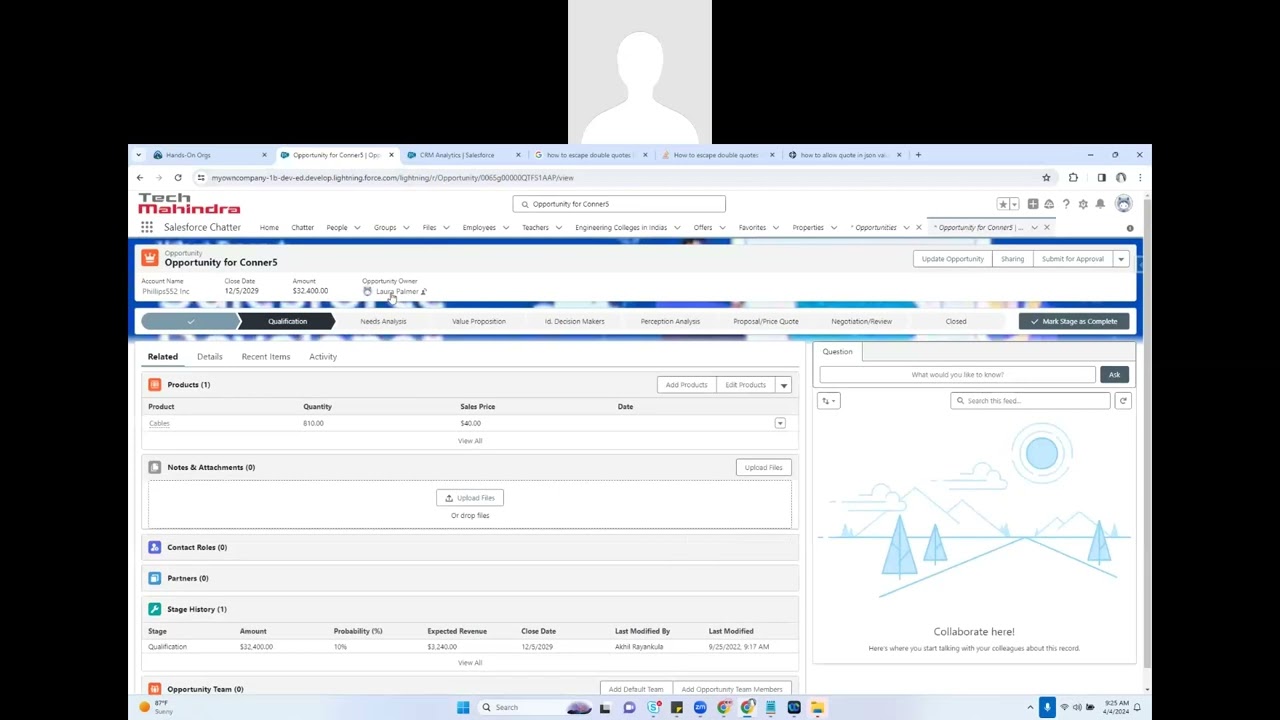
Task: Click the Stage History wrench icon
Action: 154,609
